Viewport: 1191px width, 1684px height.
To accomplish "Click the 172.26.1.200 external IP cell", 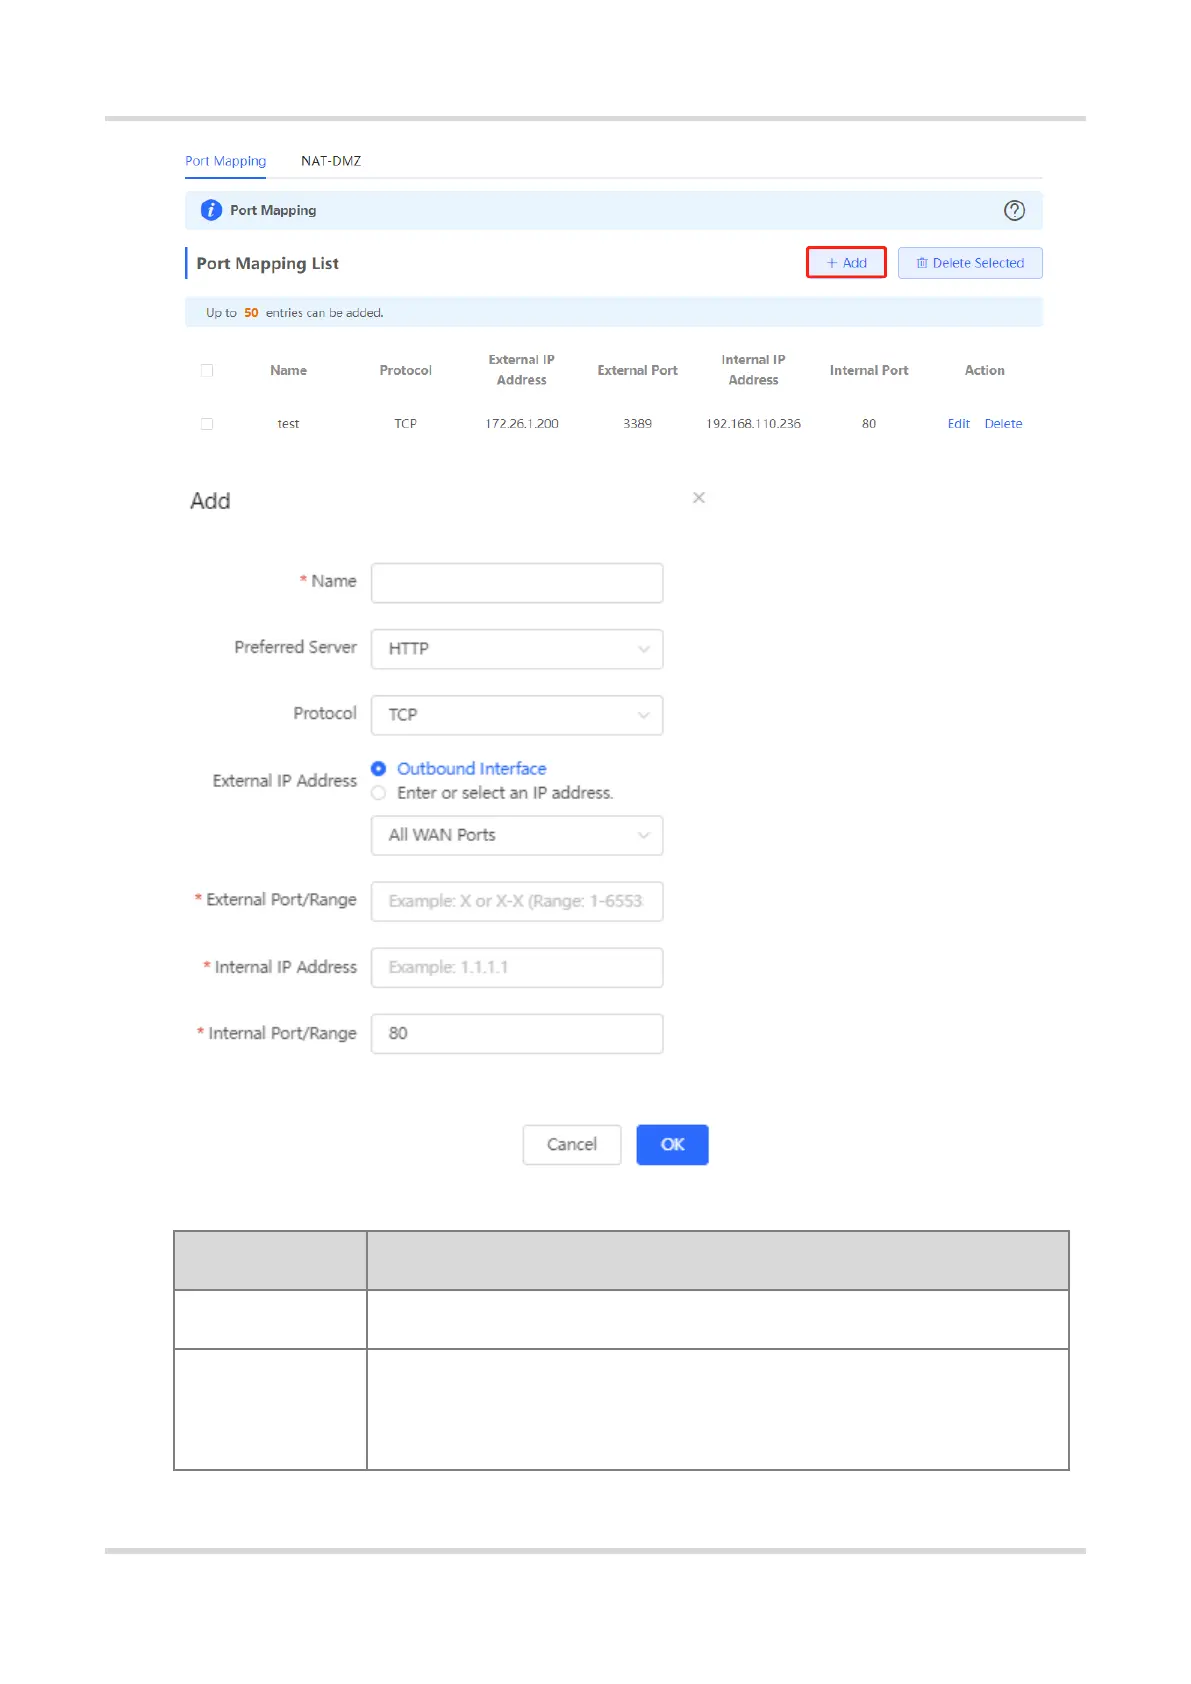I will coord(522,424).
